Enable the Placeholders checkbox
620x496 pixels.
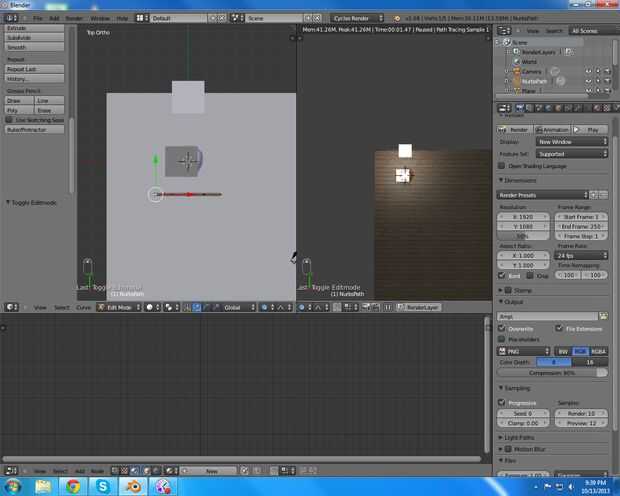[x=501, y=339]
